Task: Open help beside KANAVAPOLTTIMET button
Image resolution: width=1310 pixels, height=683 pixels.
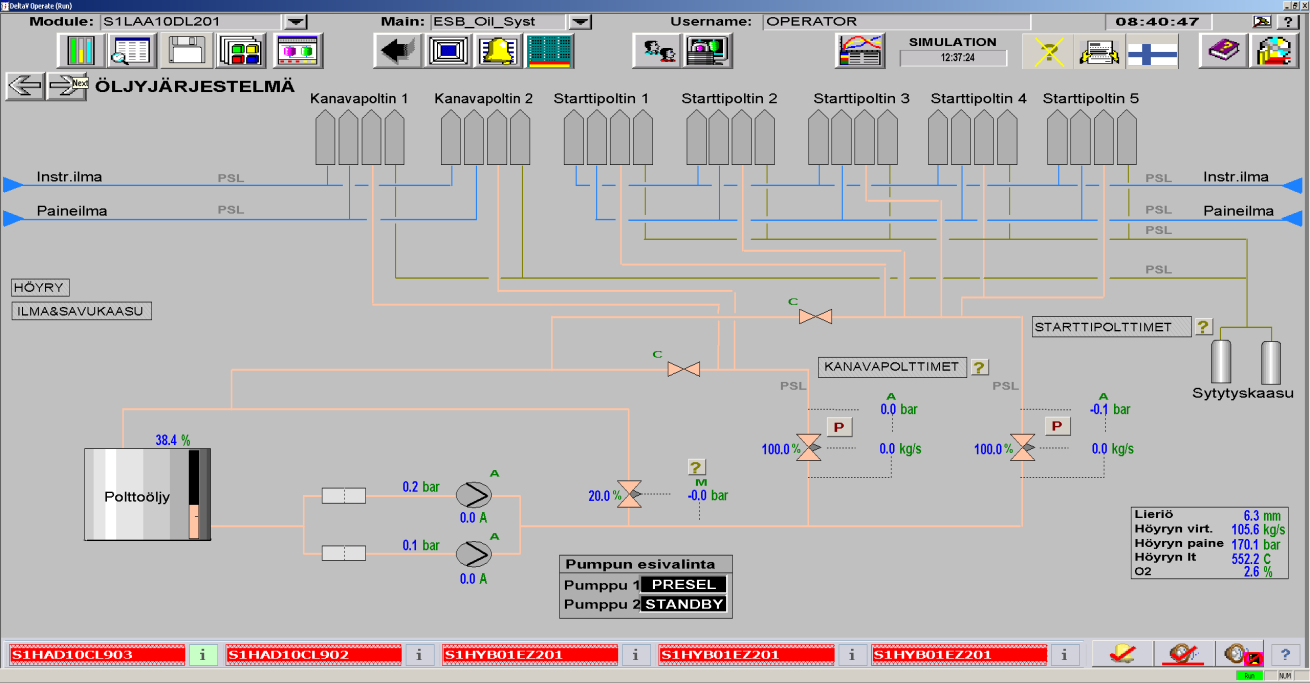Action: tap(980, 367)
